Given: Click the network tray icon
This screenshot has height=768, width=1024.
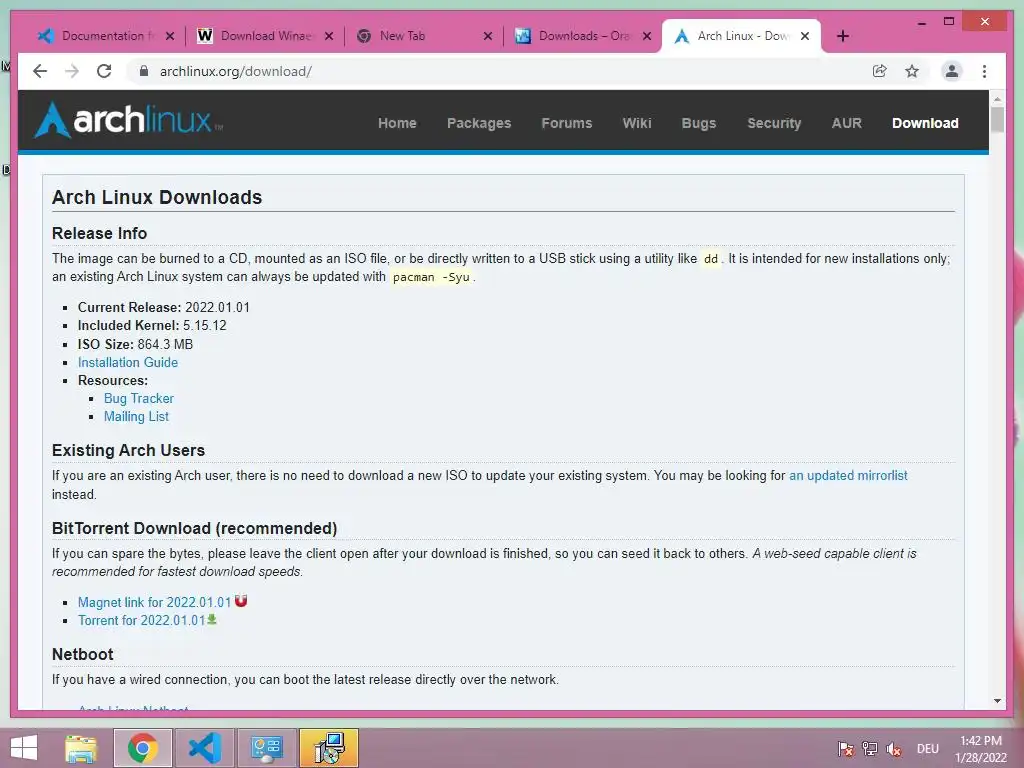Looking at the screenshot, I should click(x=870, y=748).
